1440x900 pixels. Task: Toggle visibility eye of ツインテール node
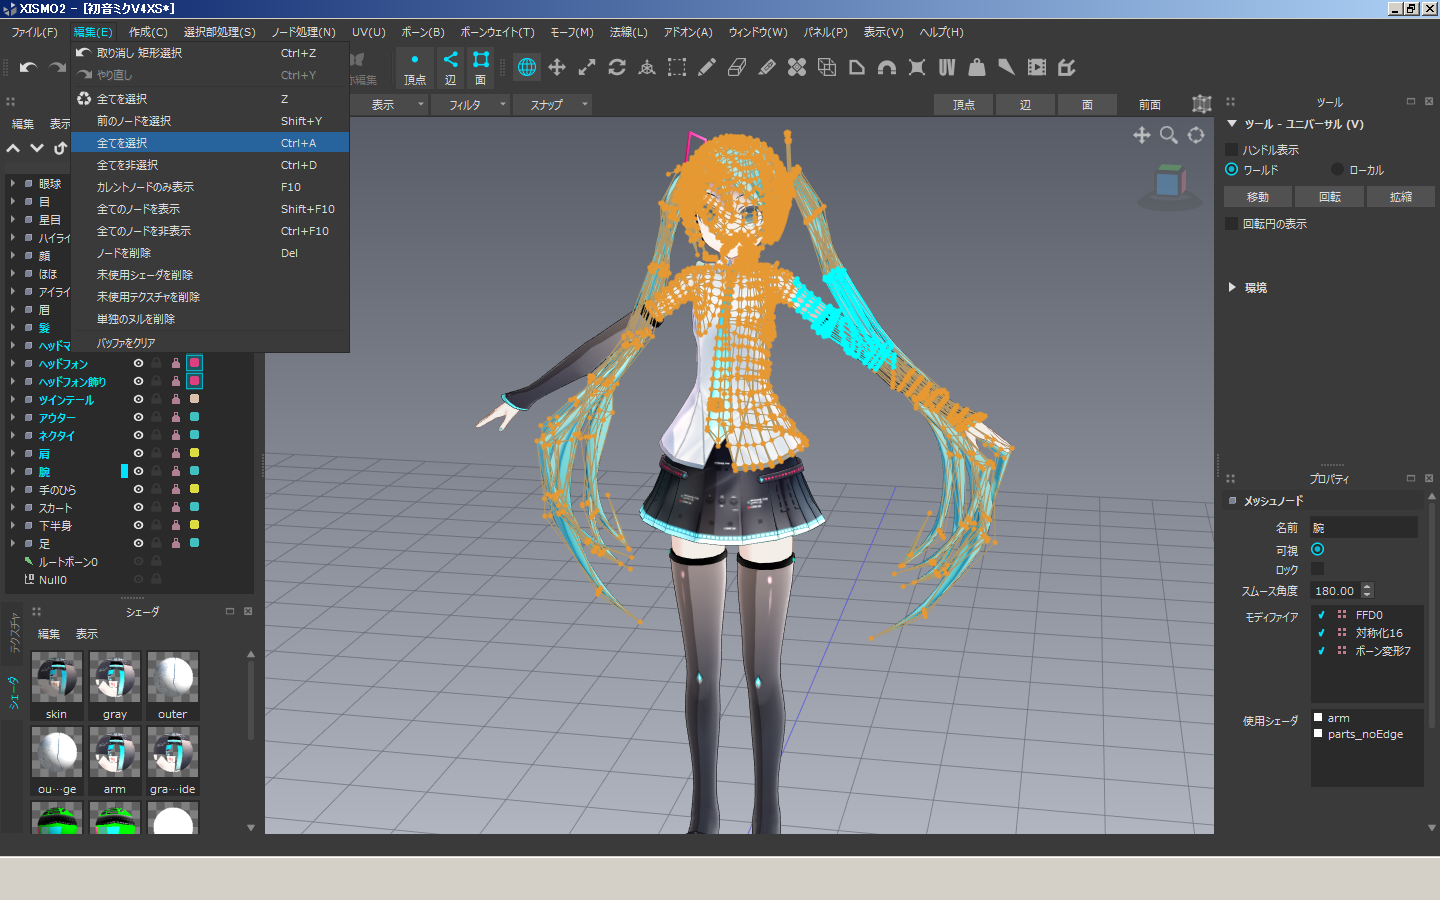tap(138, 399)
